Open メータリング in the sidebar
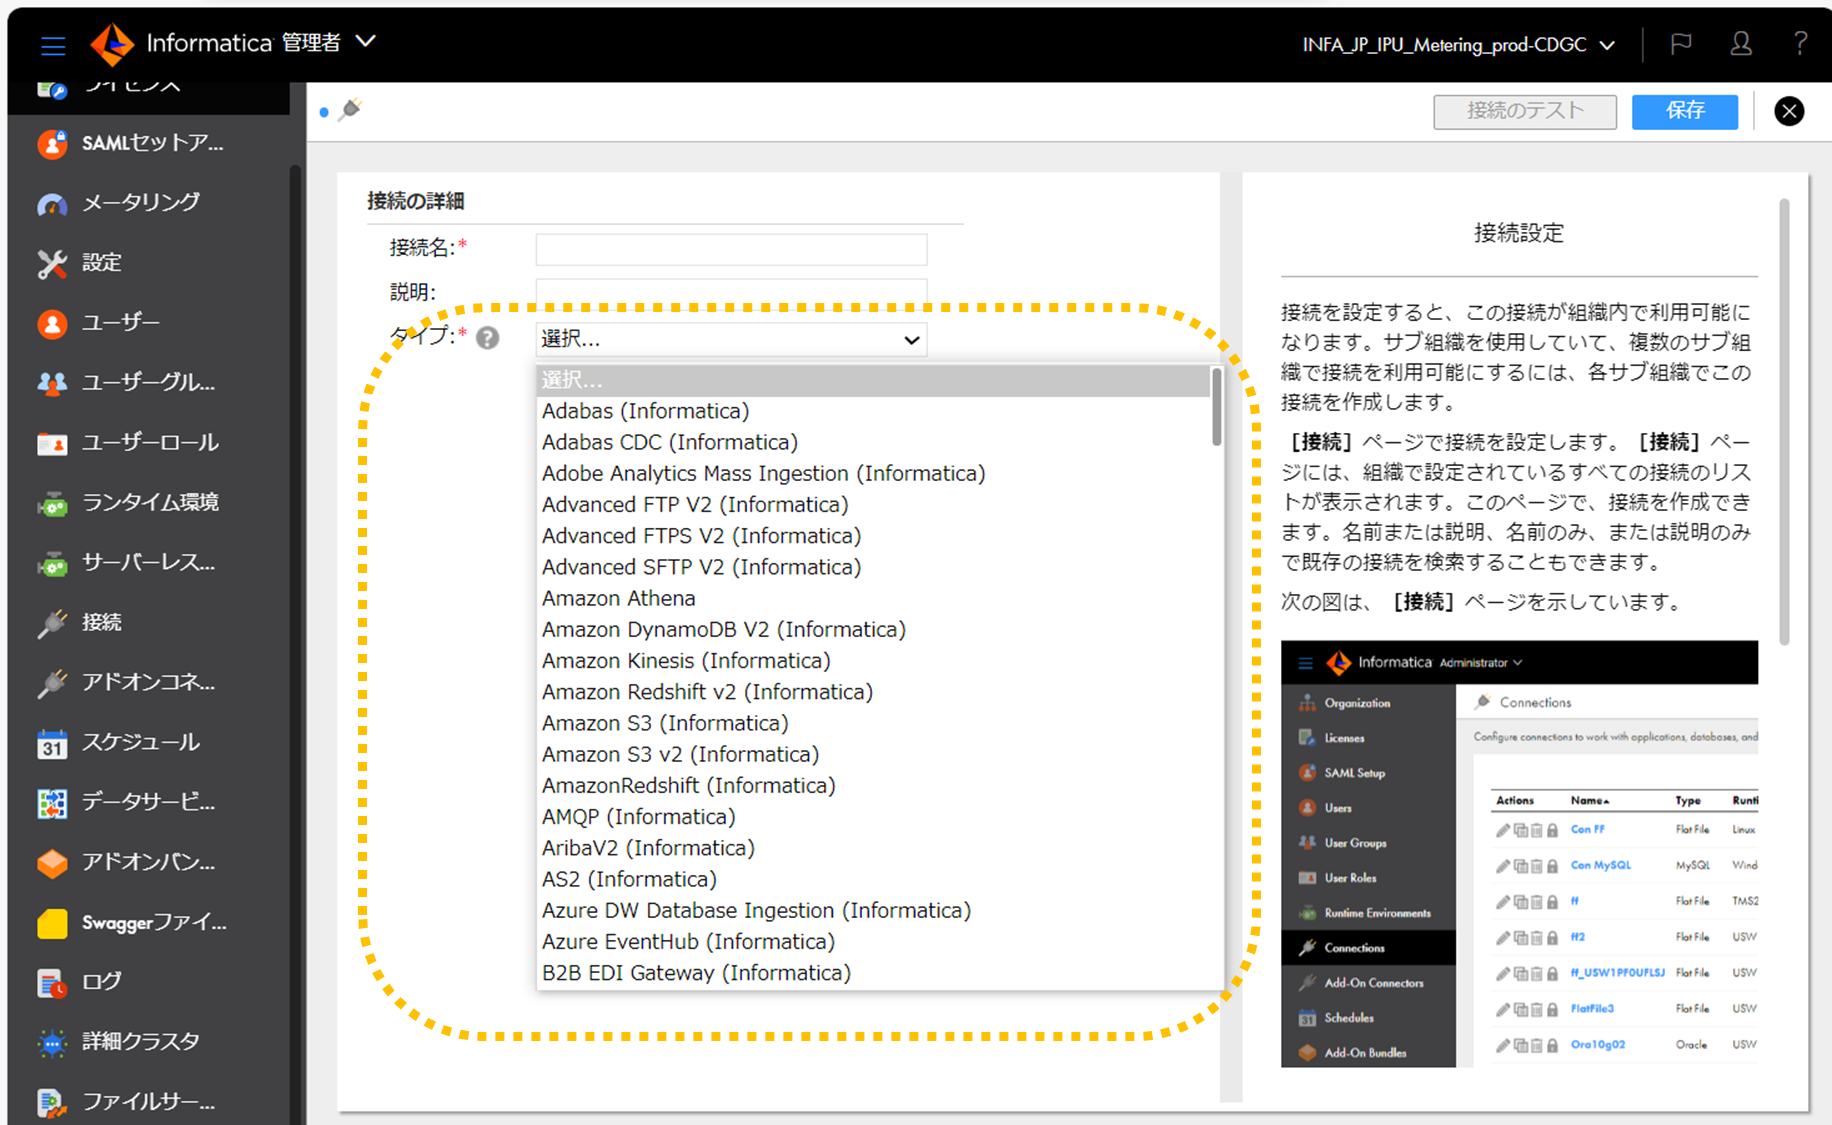Screen dimensions: 1832x1125 click(x=141, y=202)
